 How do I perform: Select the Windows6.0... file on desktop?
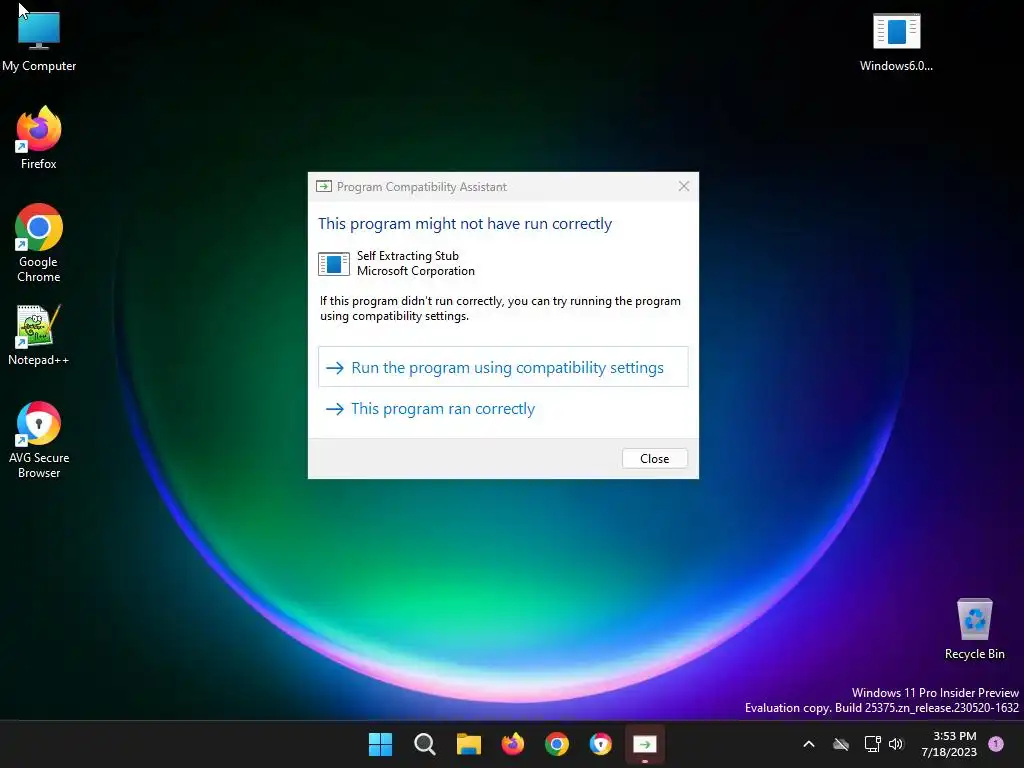click(x=896, y=42)
